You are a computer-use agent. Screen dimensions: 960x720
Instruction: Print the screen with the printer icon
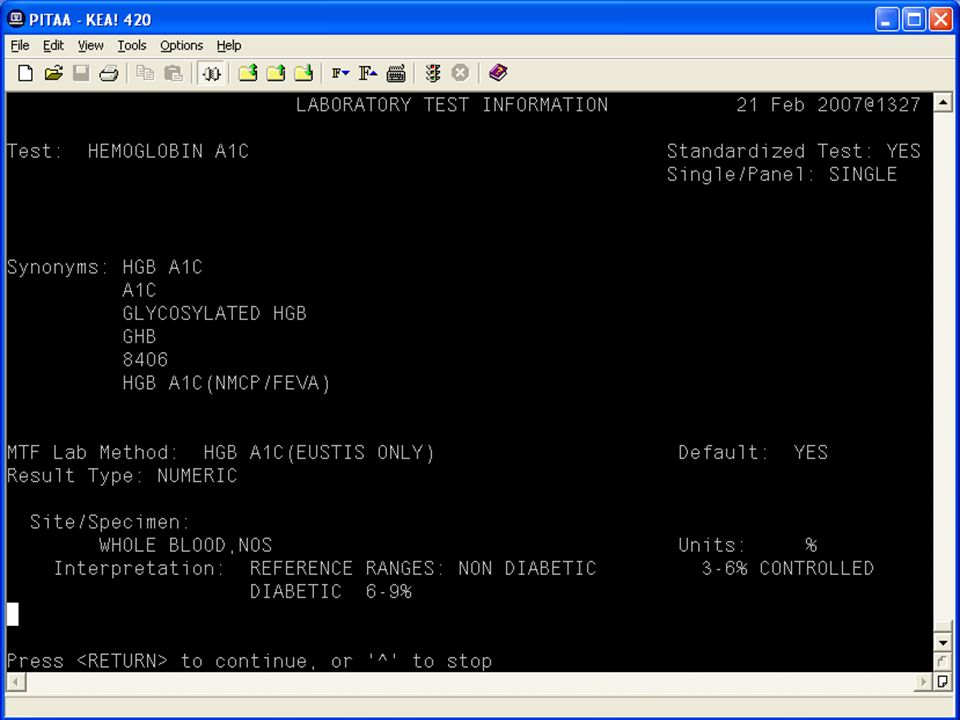pos(109,73)
